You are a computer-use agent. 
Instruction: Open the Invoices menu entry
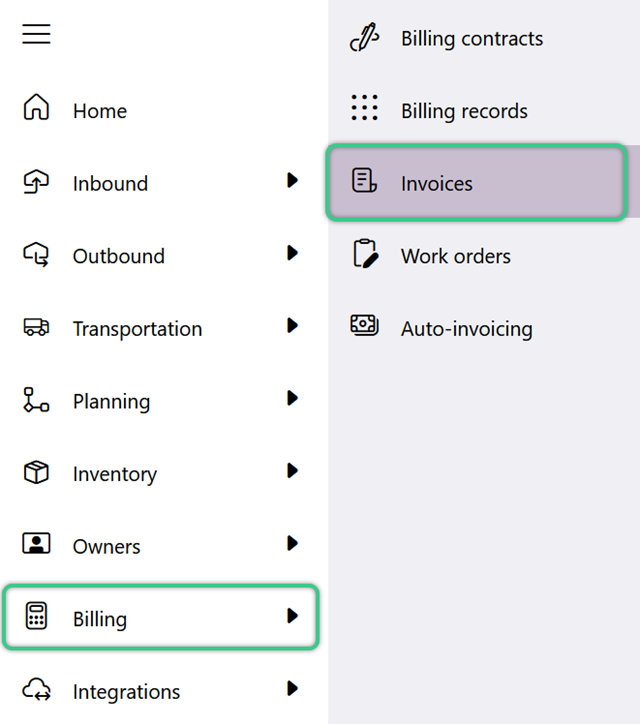[476, 183]
